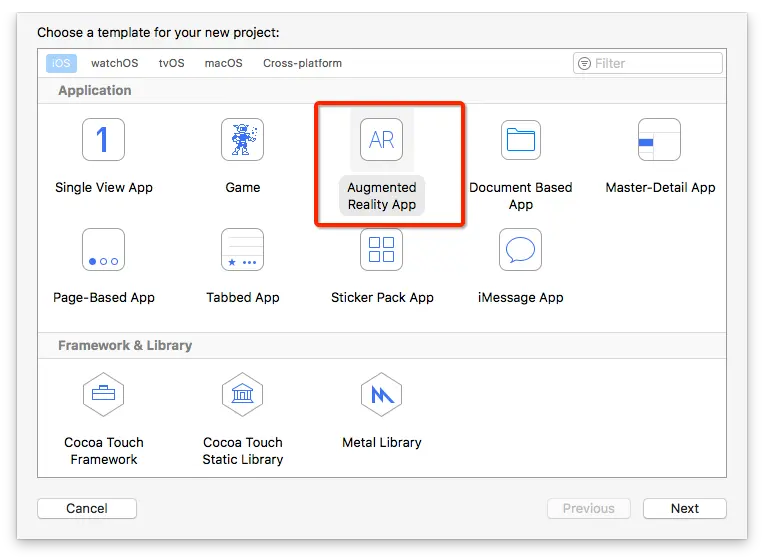The height and width of the screenshot is (560, 764).
Task: Pick the Metal Library icon
Action: tap(382, 394)
